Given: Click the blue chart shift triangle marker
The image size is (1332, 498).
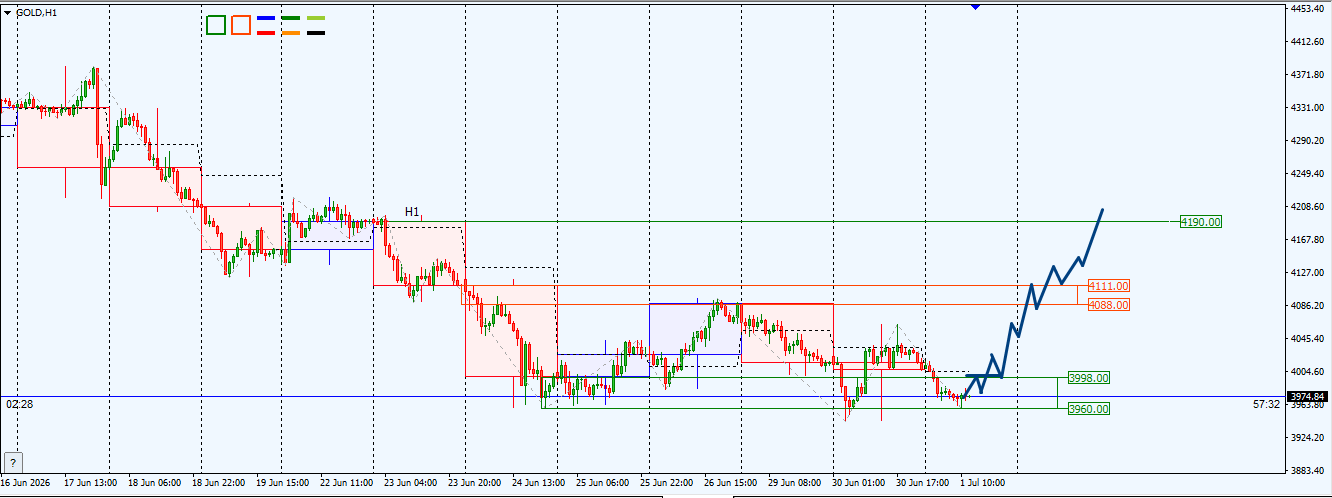Looking at the screenshot, I should (975, 7).
